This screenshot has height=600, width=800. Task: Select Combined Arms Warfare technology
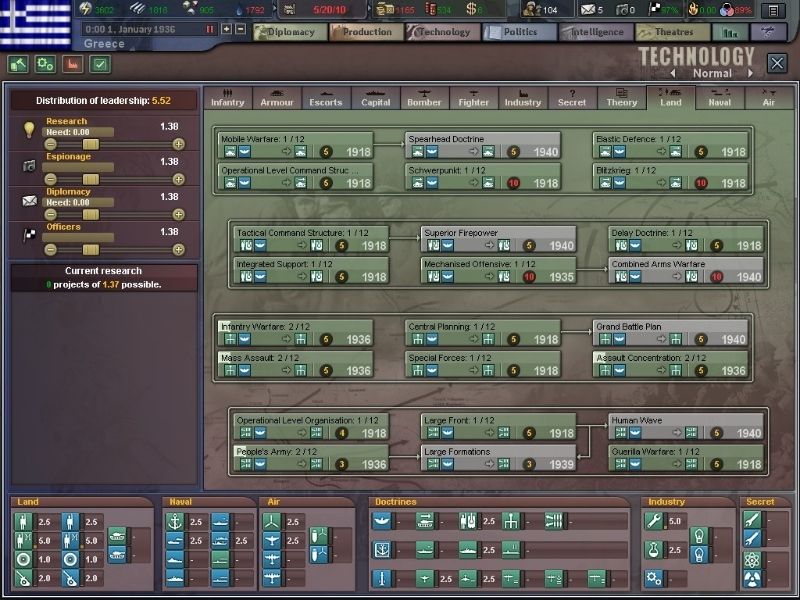686,270
